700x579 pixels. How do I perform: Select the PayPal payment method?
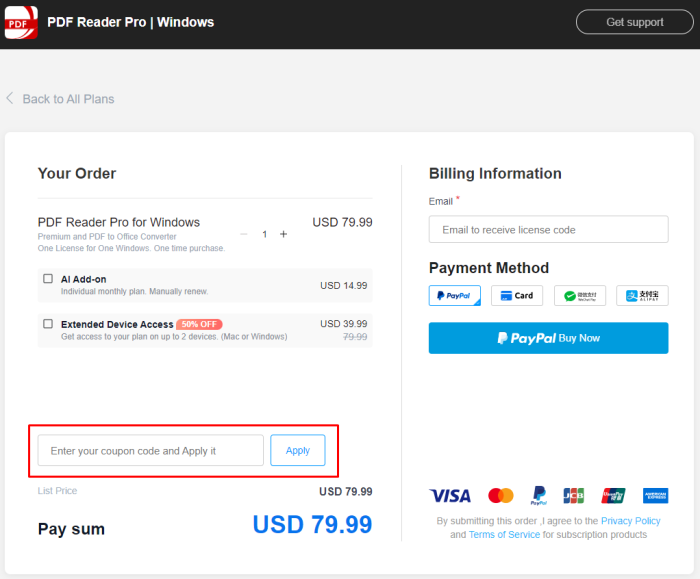(x=454, y=296)
